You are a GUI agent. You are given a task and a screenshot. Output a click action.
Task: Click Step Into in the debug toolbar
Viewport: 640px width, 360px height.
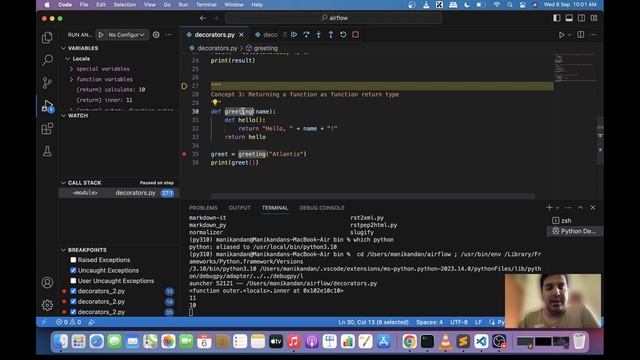[x=318, y=35]
